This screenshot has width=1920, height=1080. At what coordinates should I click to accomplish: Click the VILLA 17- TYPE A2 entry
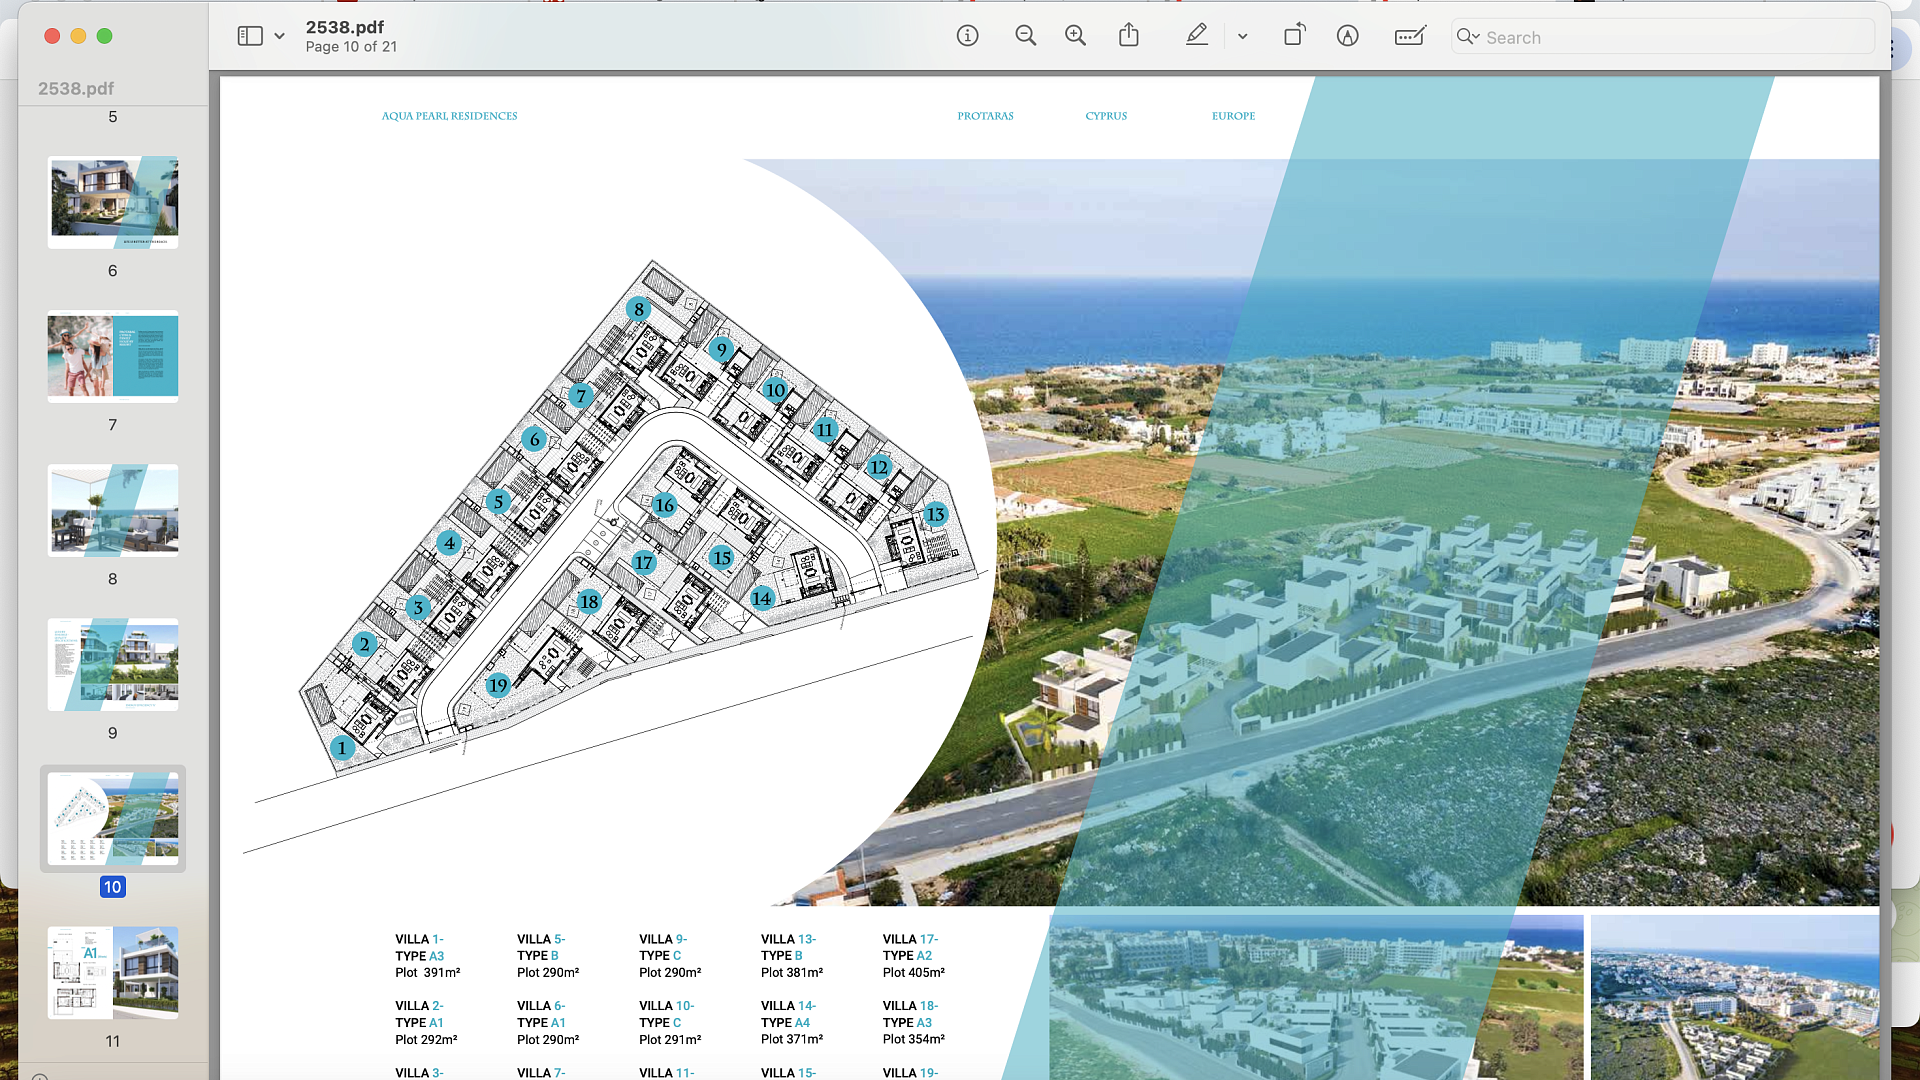point(914,956)
